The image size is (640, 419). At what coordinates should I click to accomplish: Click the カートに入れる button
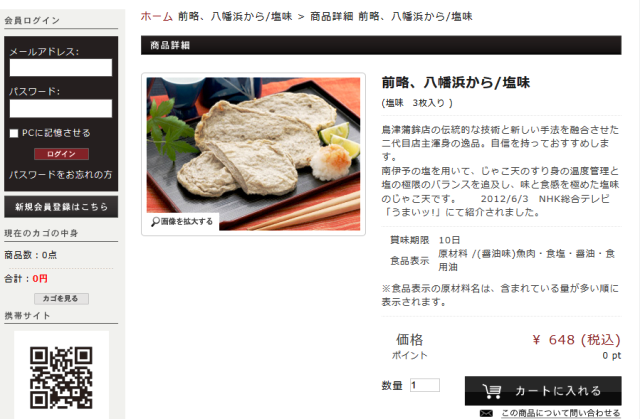(543, 390)
